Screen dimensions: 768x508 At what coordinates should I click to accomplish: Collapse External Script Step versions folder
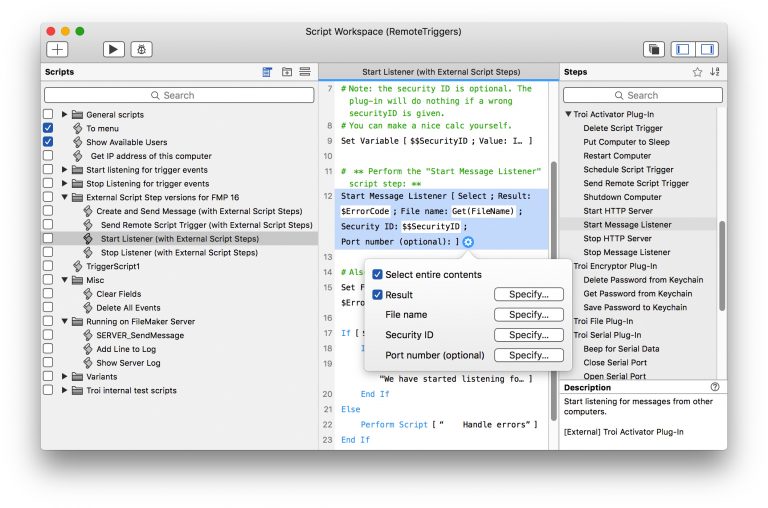[64, 197]
